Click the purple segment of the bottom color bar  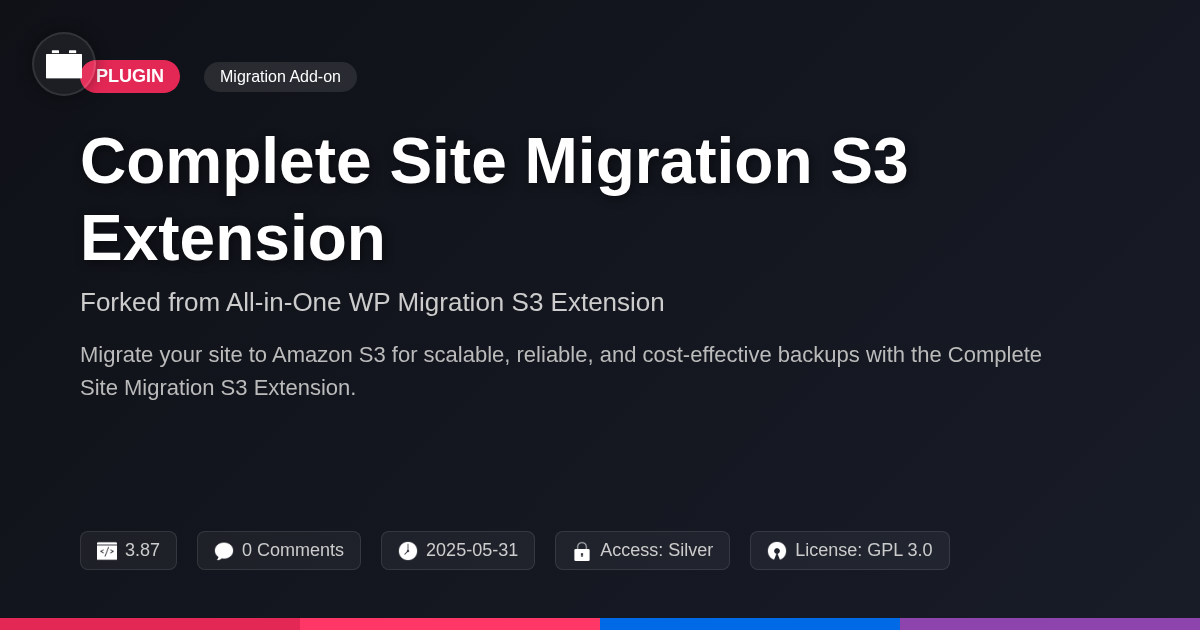pyautogui.click(x=1050, y=624)
